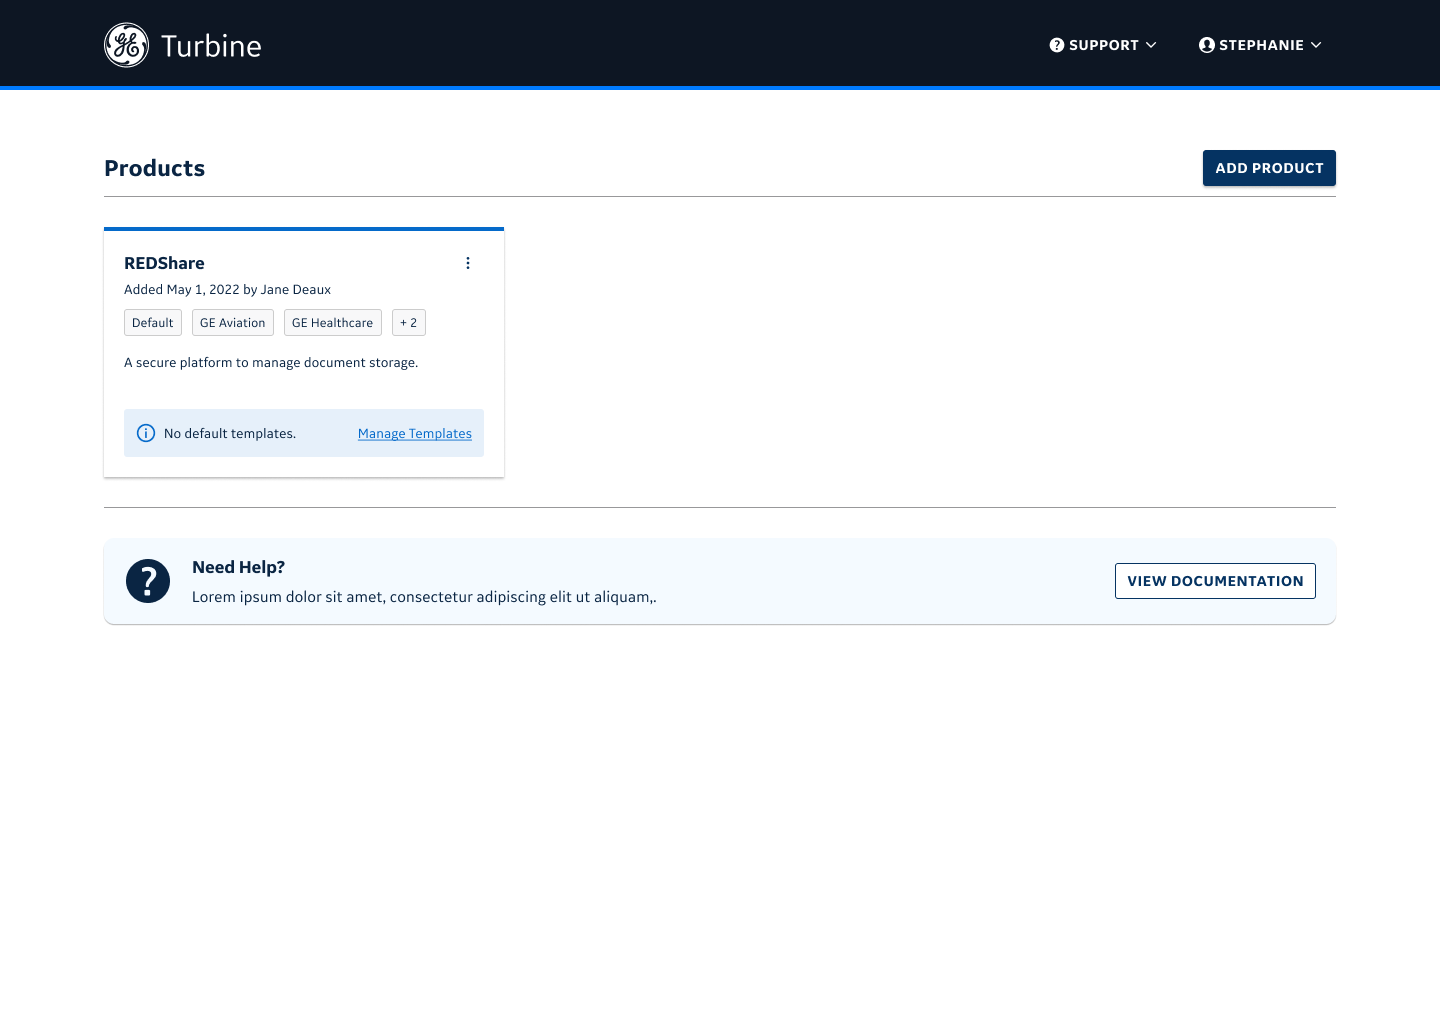1440x1024 pixels.
Task: Click the Products page heading
Action: click(x=154, y=168)
